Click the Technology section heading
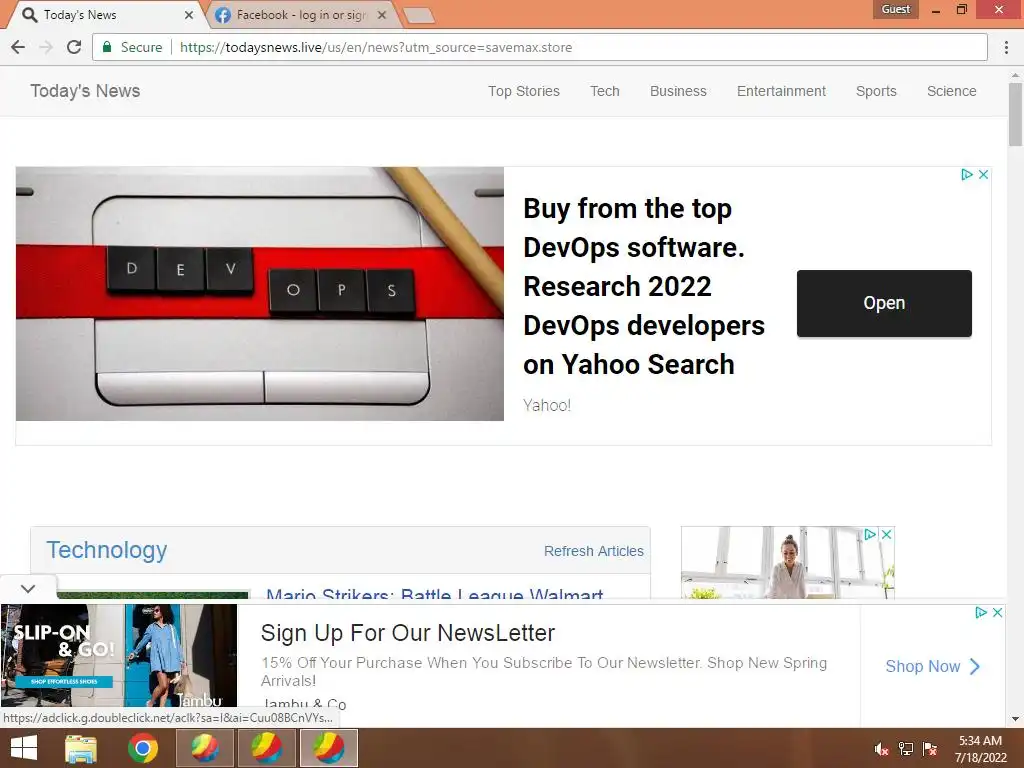The height and width of the screenshot is (768, 1024). tap(106, 550)
